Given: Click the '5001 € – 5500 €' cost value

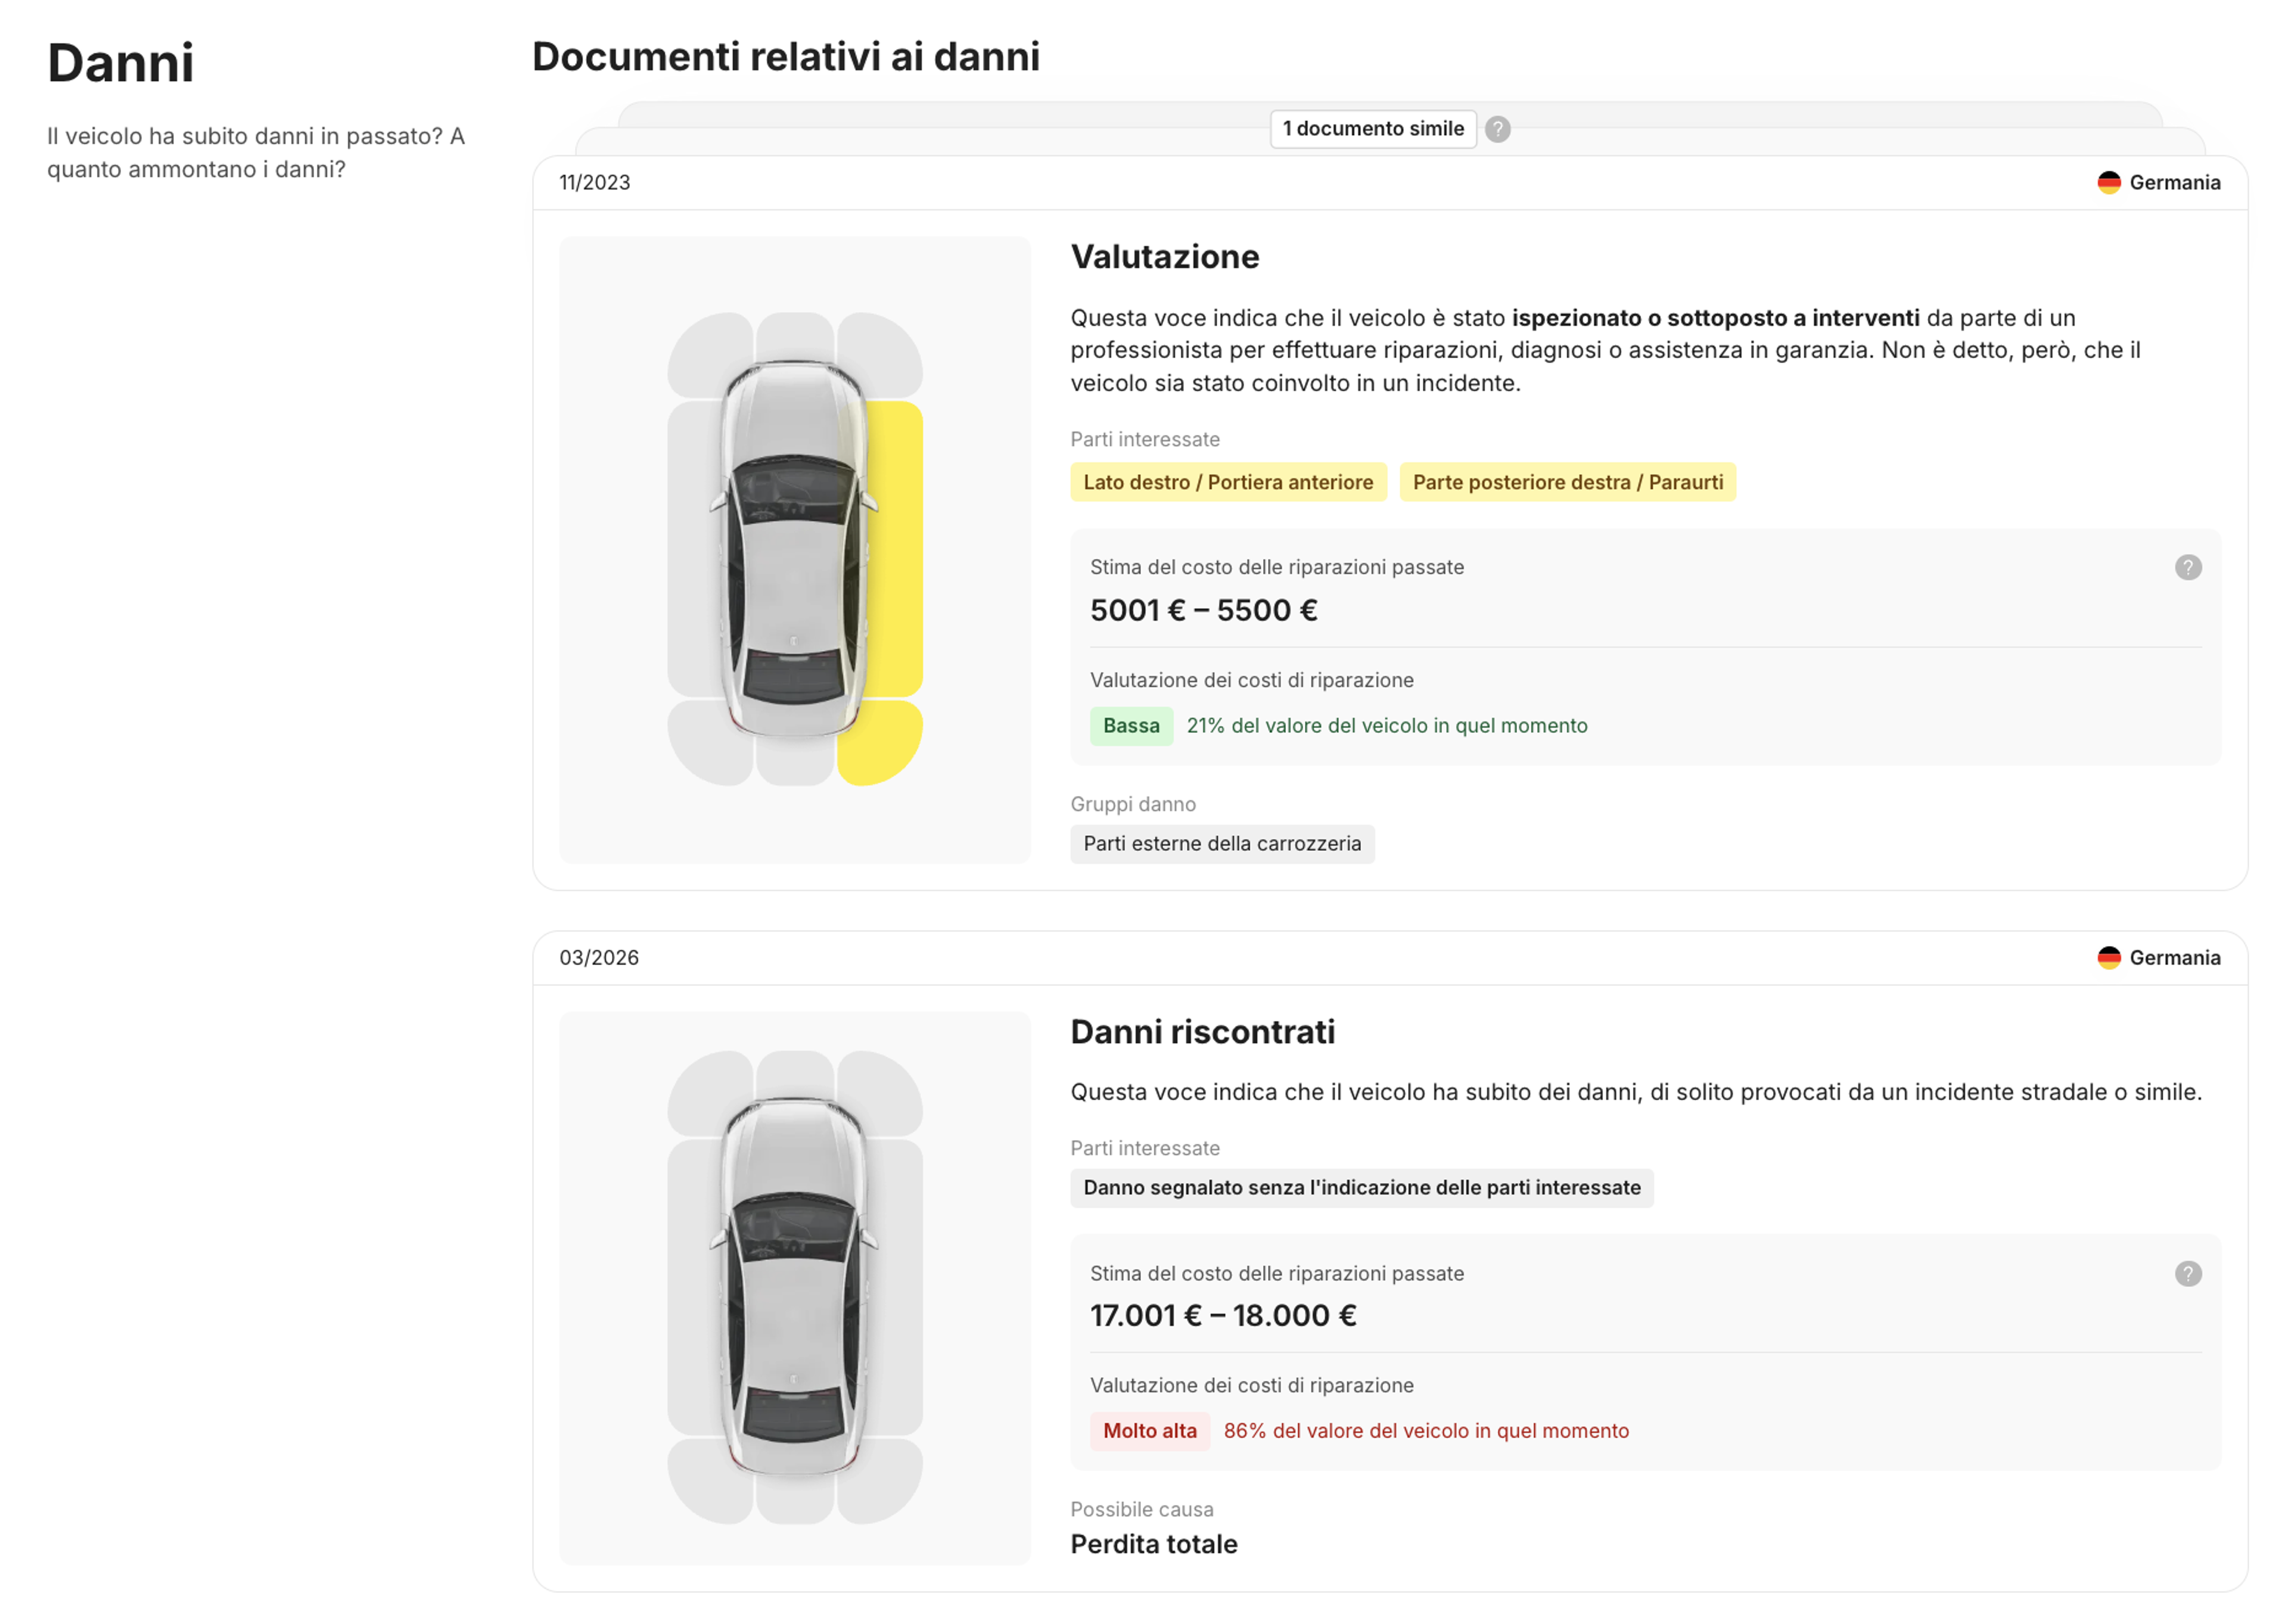Looking at the screenshot, I should [1204, 610].
